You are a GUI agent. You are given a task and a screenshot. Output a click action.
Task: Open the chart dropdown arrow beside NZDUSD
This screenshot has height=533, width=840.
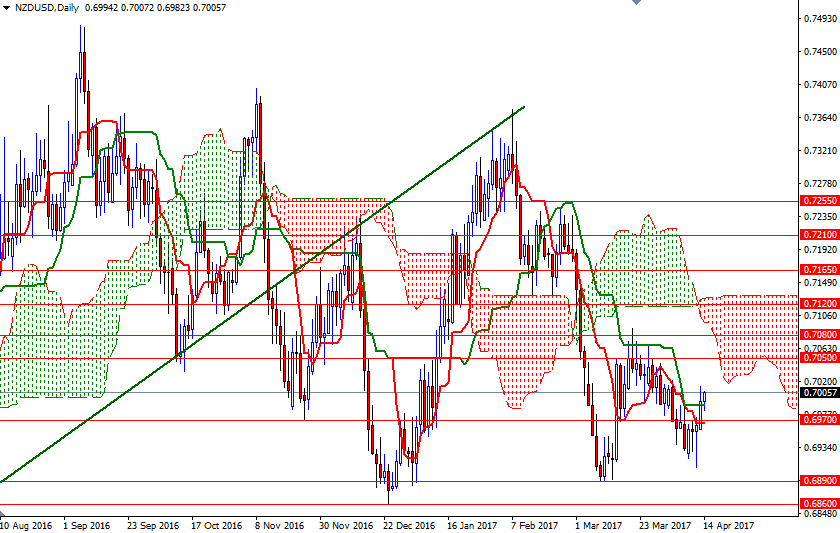tap(6, 8)
